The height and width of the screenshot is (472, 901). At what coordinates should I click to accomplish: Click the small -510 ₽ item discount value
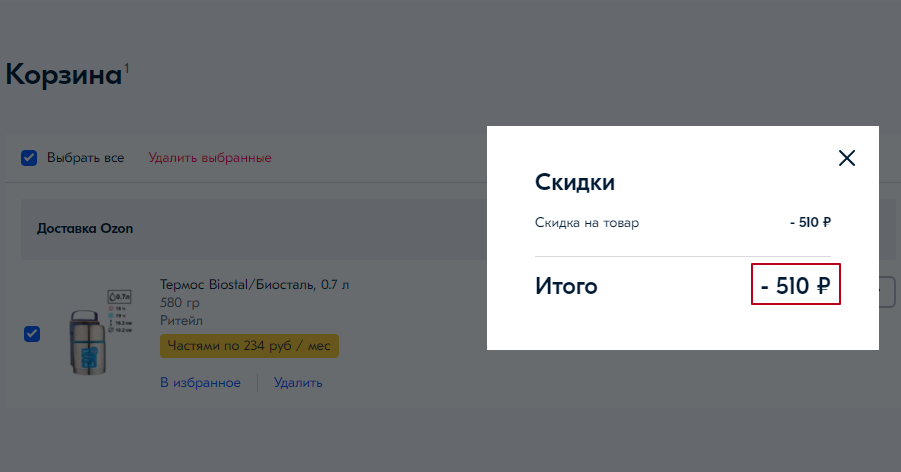(810, 222)
